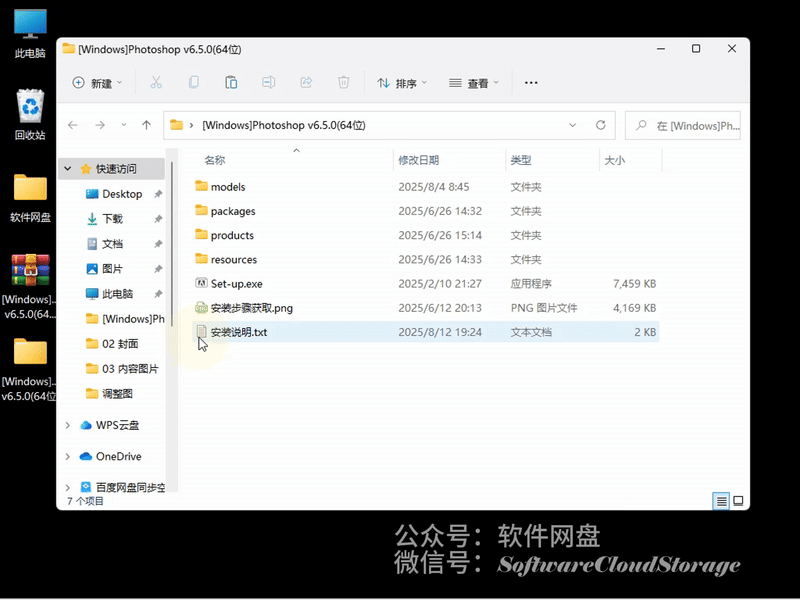
Task: Click the Paste icon in the toolbar
Action: click(x=231, y=82)
